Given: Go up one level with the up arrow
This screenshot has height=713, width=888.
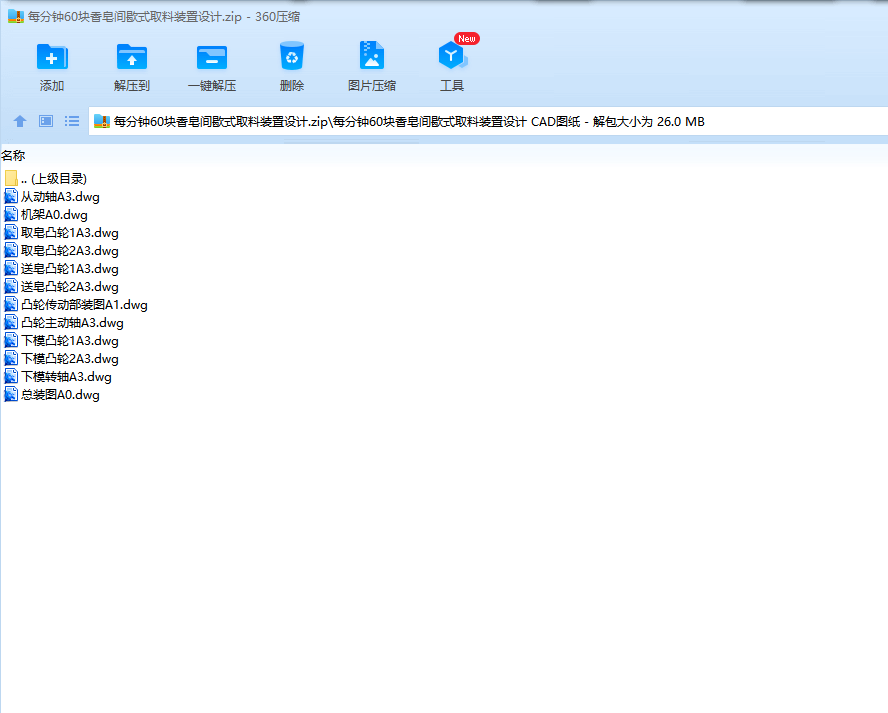Looking at the screenshot, I should point(20,121).
